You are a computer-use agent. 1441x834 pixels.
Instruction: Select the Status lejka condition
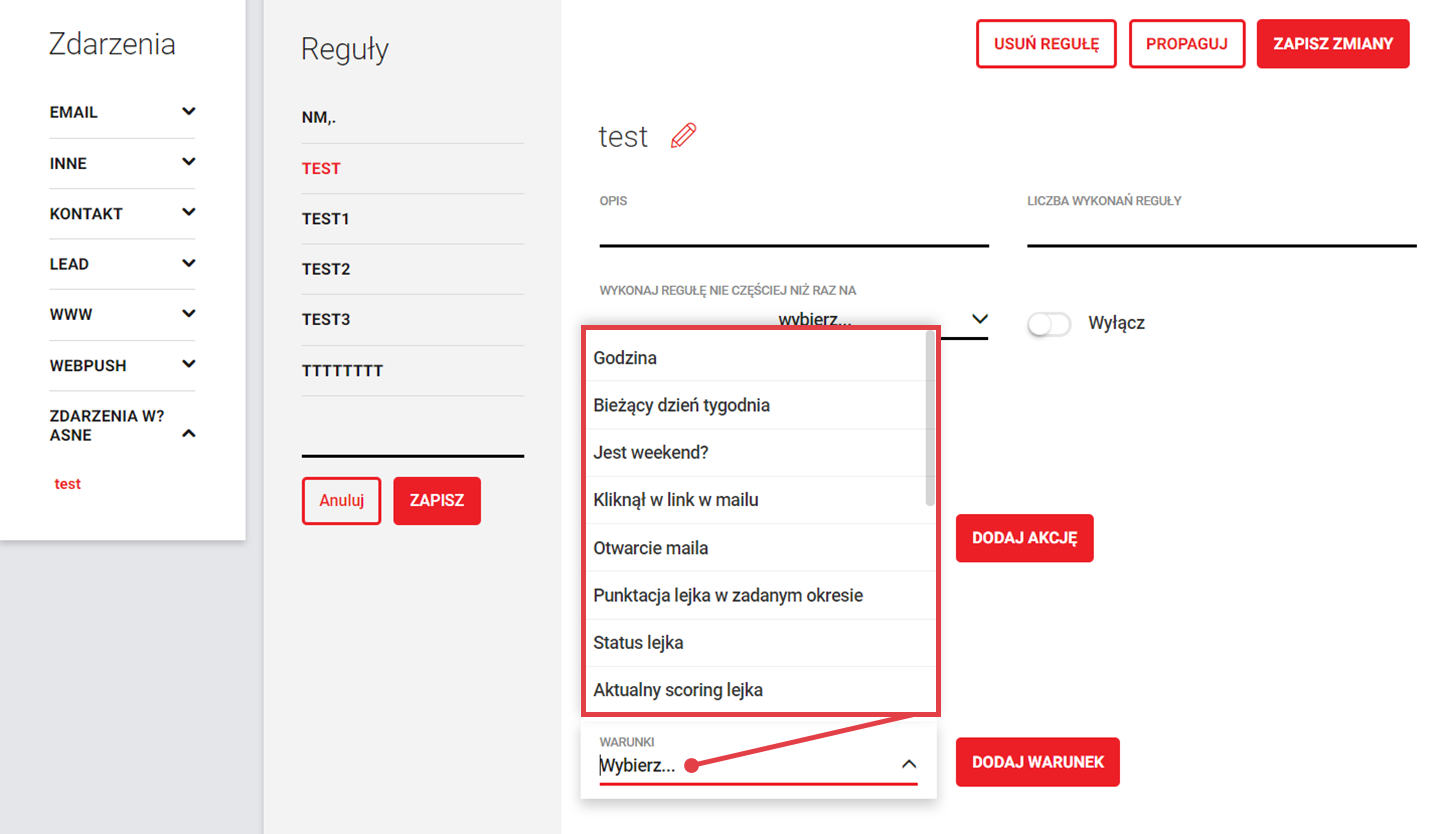click(x=638, y=643)
